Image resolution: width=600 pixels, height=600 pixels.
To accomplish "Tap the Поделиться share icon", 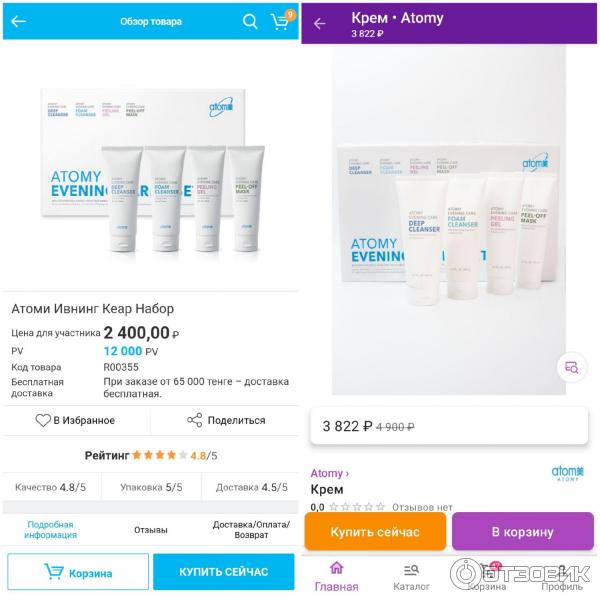I will [x=194, y=420].
